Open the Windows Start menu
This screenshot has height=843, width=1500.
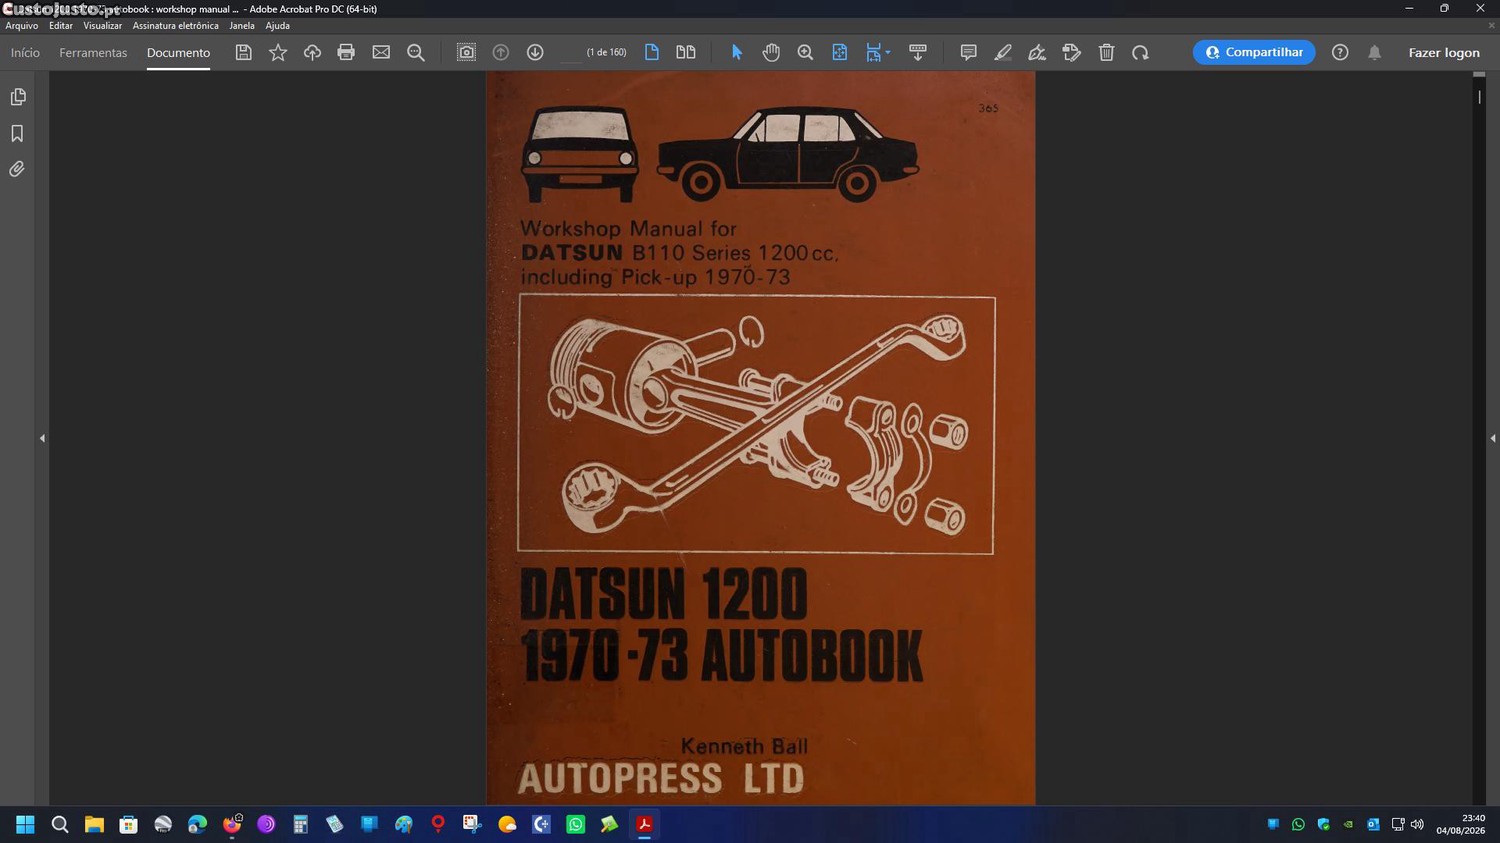coord(25,824)
